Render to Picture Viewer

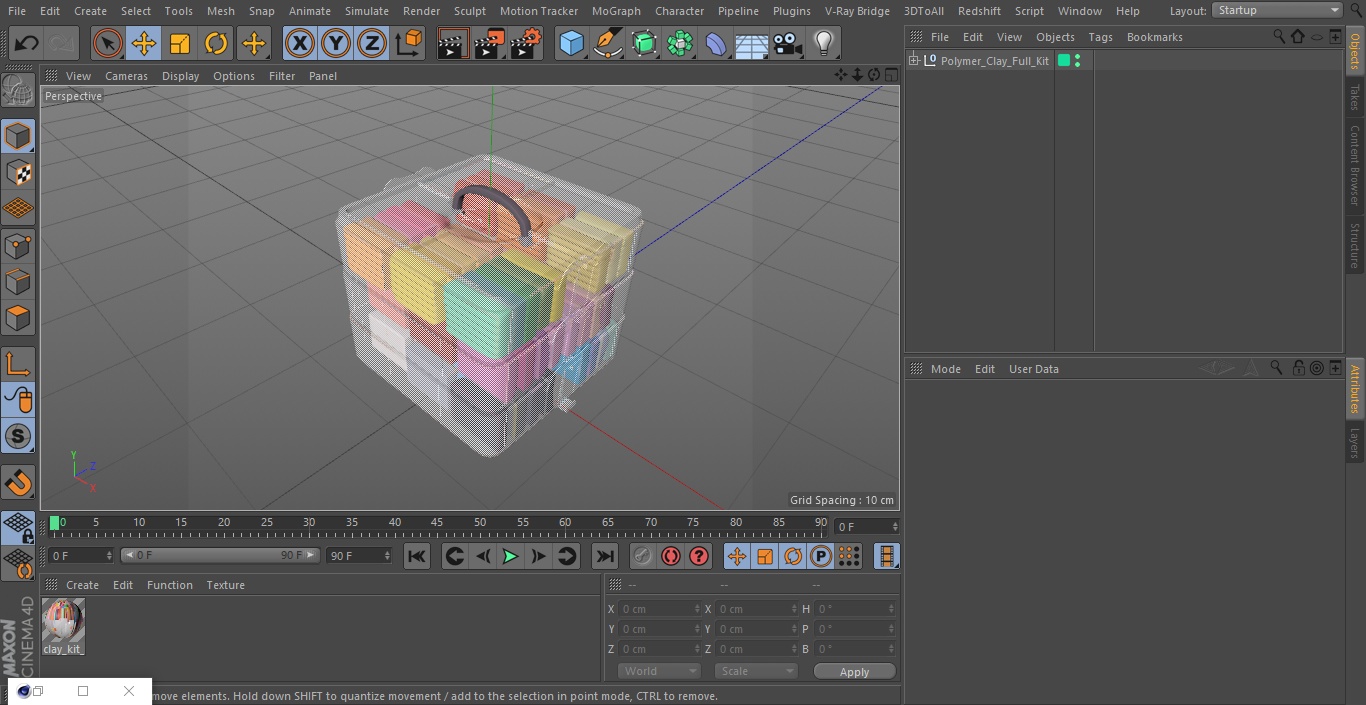pos(489,44)
